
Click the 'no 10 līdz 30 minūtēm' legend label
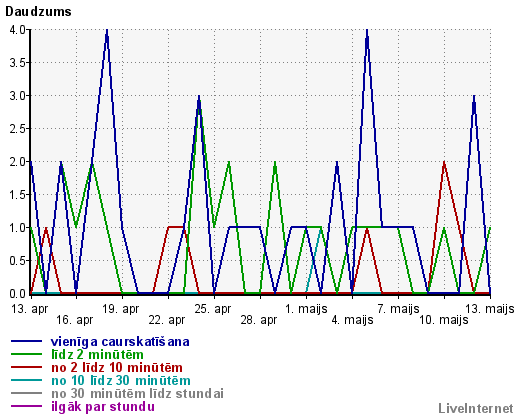121,380
